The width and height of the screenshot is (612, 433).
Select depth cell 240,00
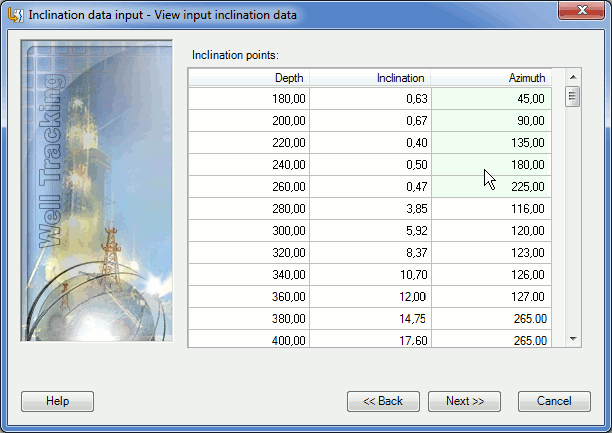point(249,165)
